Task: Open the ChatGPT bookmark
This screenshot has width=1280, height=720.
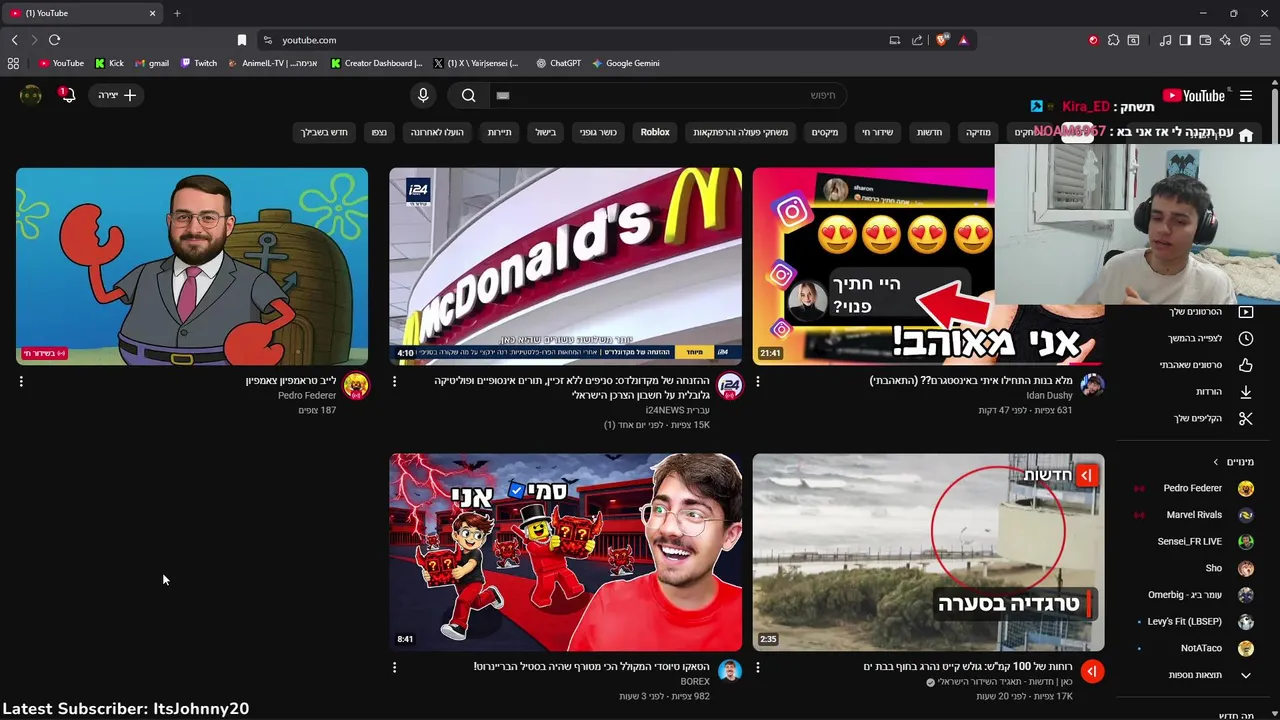Action: (x=558, y=63)
